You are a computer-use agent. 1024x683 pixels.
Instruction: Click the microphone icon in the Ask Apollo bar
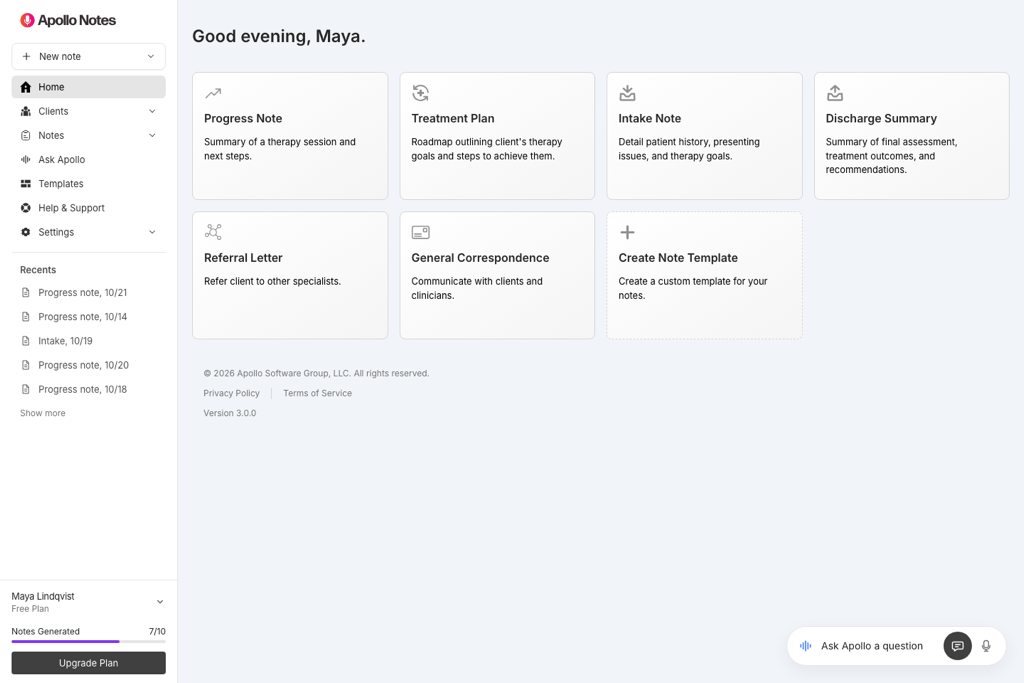coord(986,646)
